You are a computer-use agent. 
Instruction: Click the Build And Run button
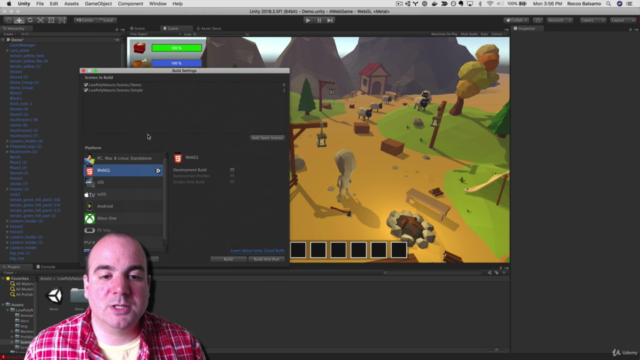pos(267,259)
